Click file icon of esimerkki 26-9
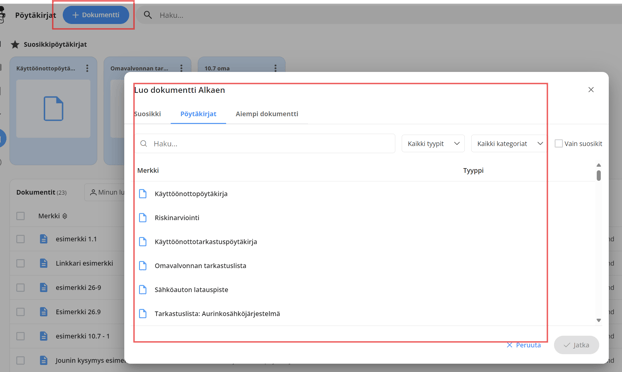 (x=44, y=288)
